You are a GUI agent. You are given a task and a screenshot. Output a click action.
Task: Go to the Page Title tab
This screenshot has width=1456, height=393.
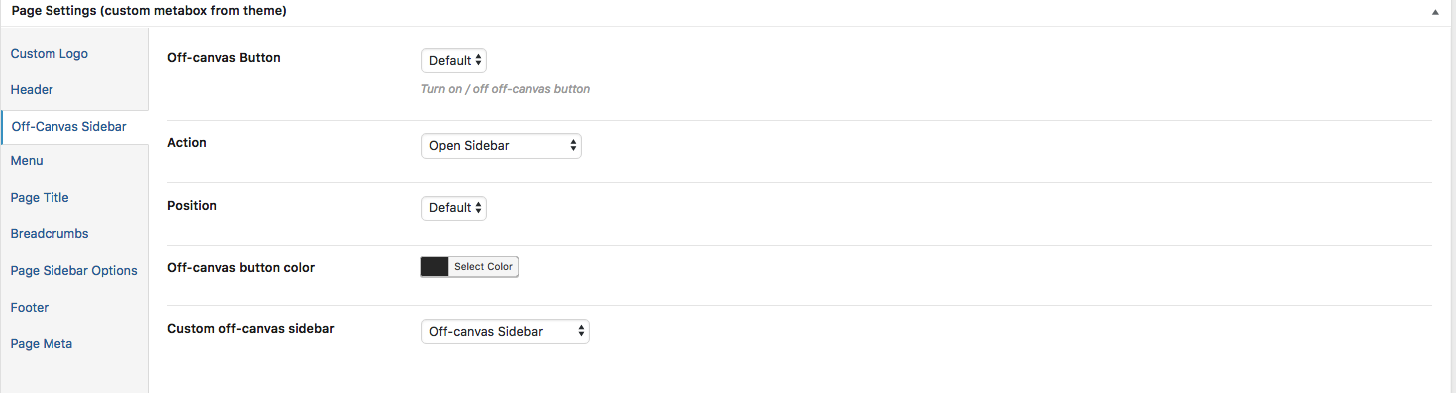(x=39, y=197)
